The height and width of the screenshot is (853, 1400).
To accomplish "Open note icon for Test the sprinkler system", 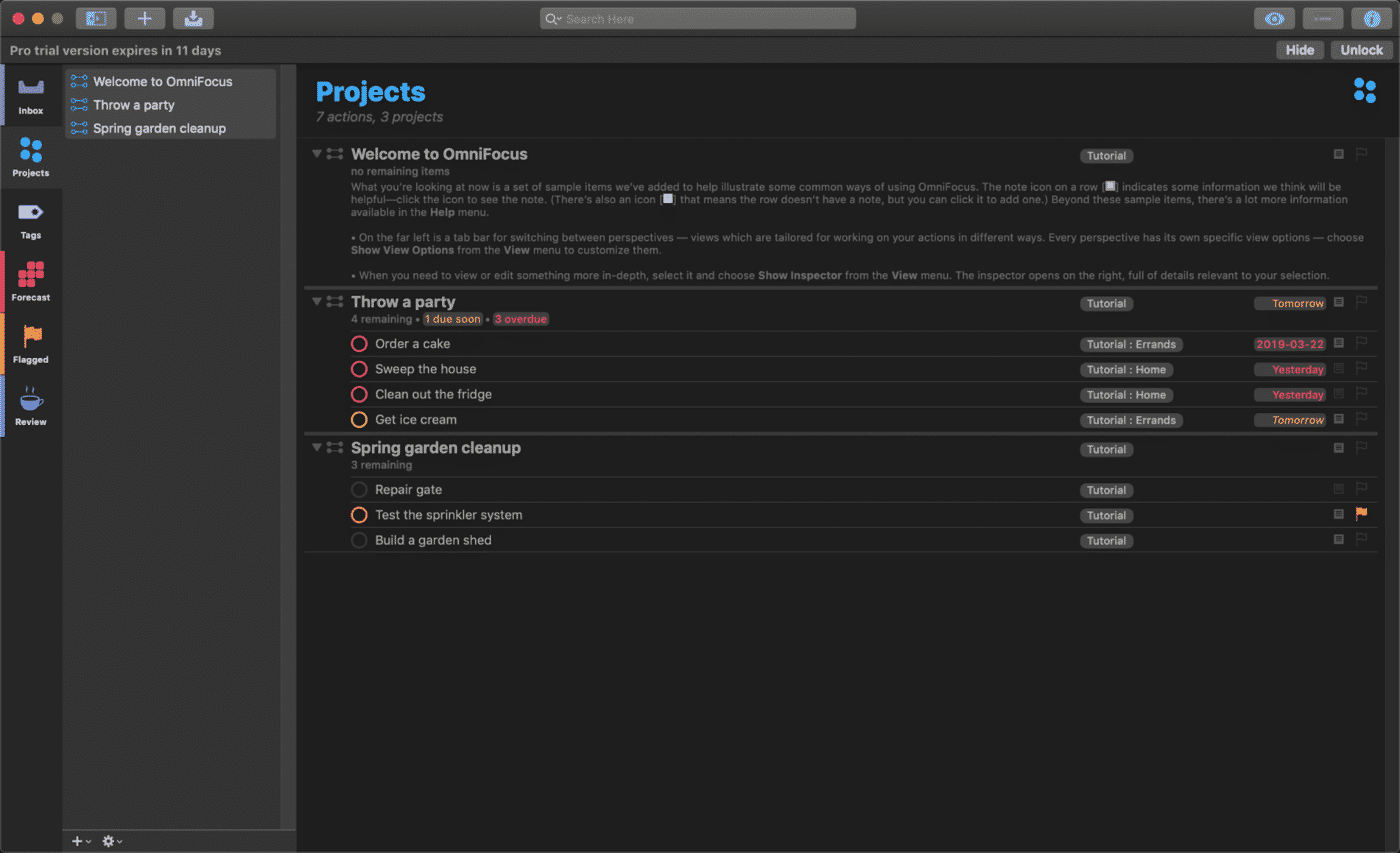I will (1339, 514).
